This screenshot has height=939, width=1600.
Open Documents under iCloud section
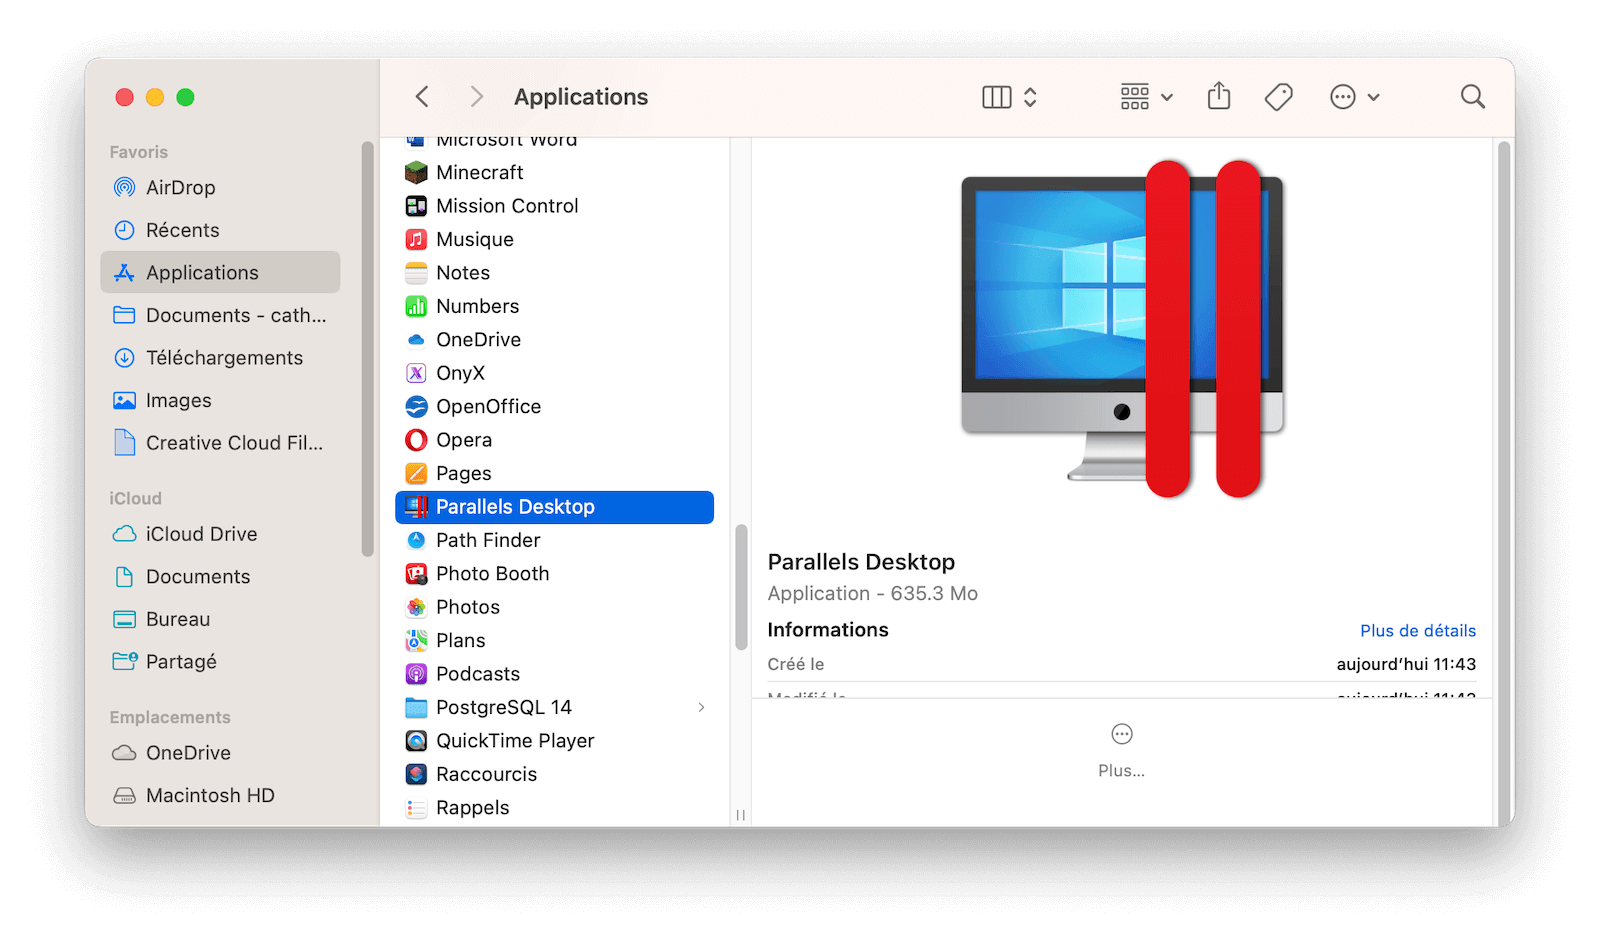click(x=220, y=577)
